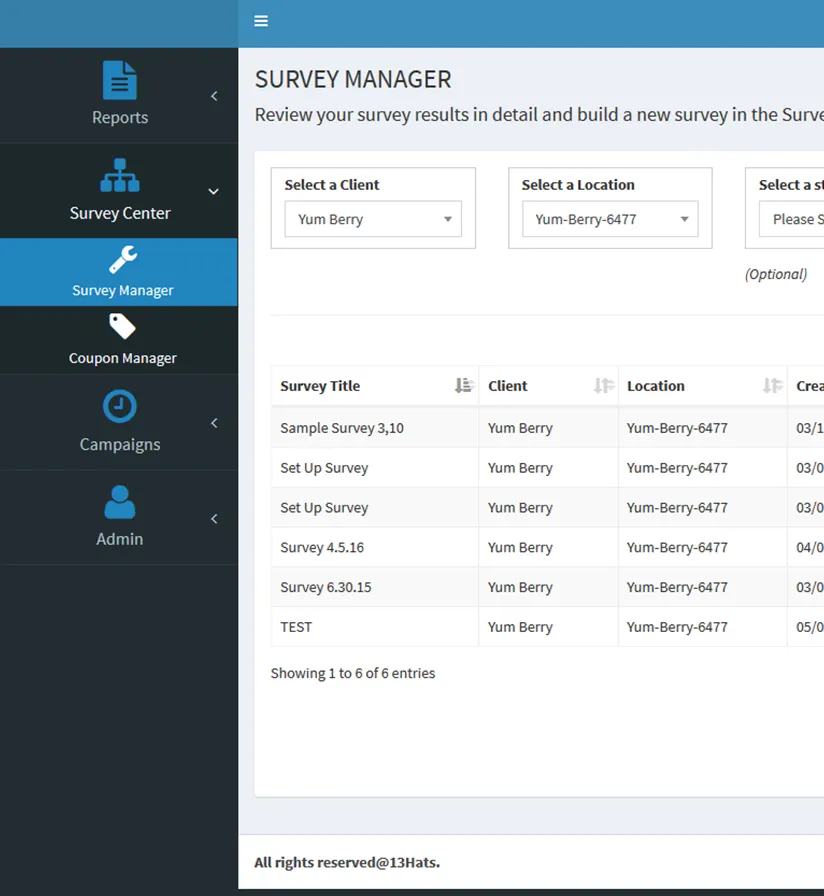Click the Survey Center hierarchy icon
824x896 pixels.
coord(119,176)
